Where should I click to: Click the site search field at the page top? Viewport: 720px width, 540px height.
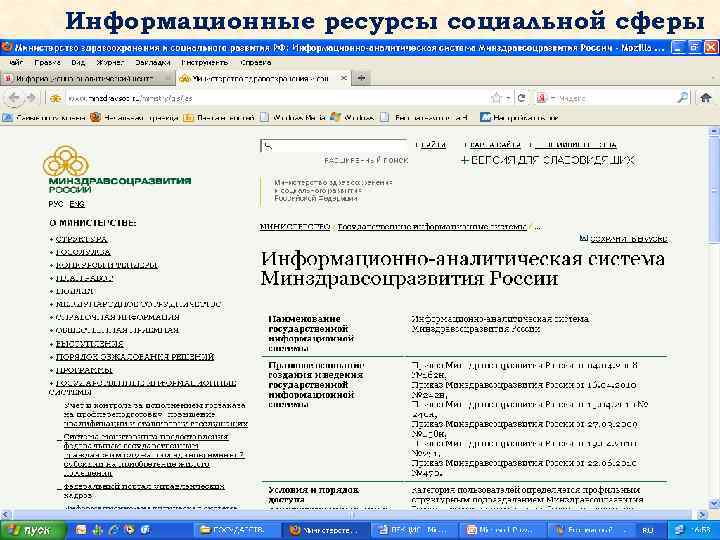(334, 146)
